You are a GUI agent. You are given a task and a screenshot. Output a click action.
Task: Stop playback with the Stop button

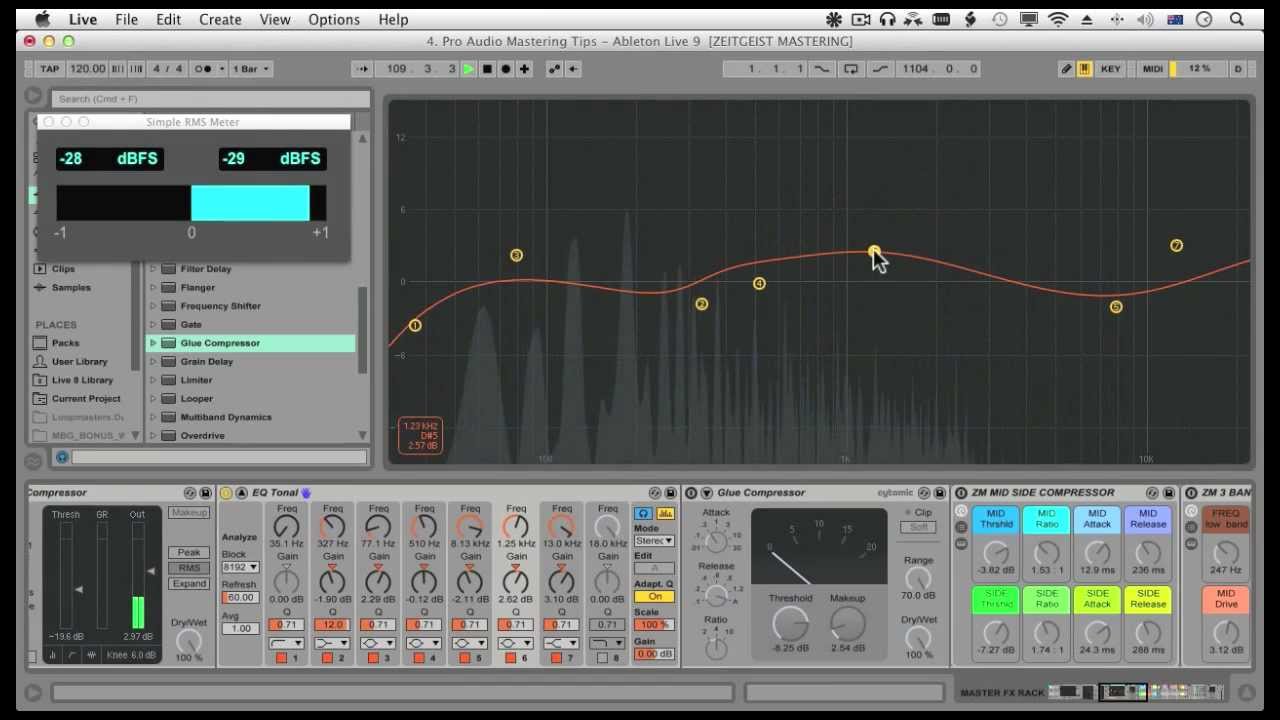click(487, 69)
